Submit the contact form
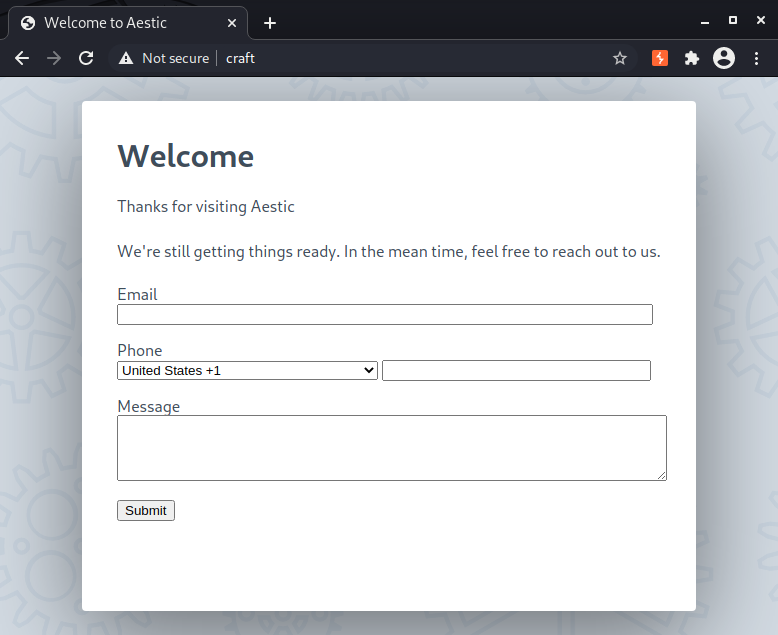 click(x=146, y=510)
